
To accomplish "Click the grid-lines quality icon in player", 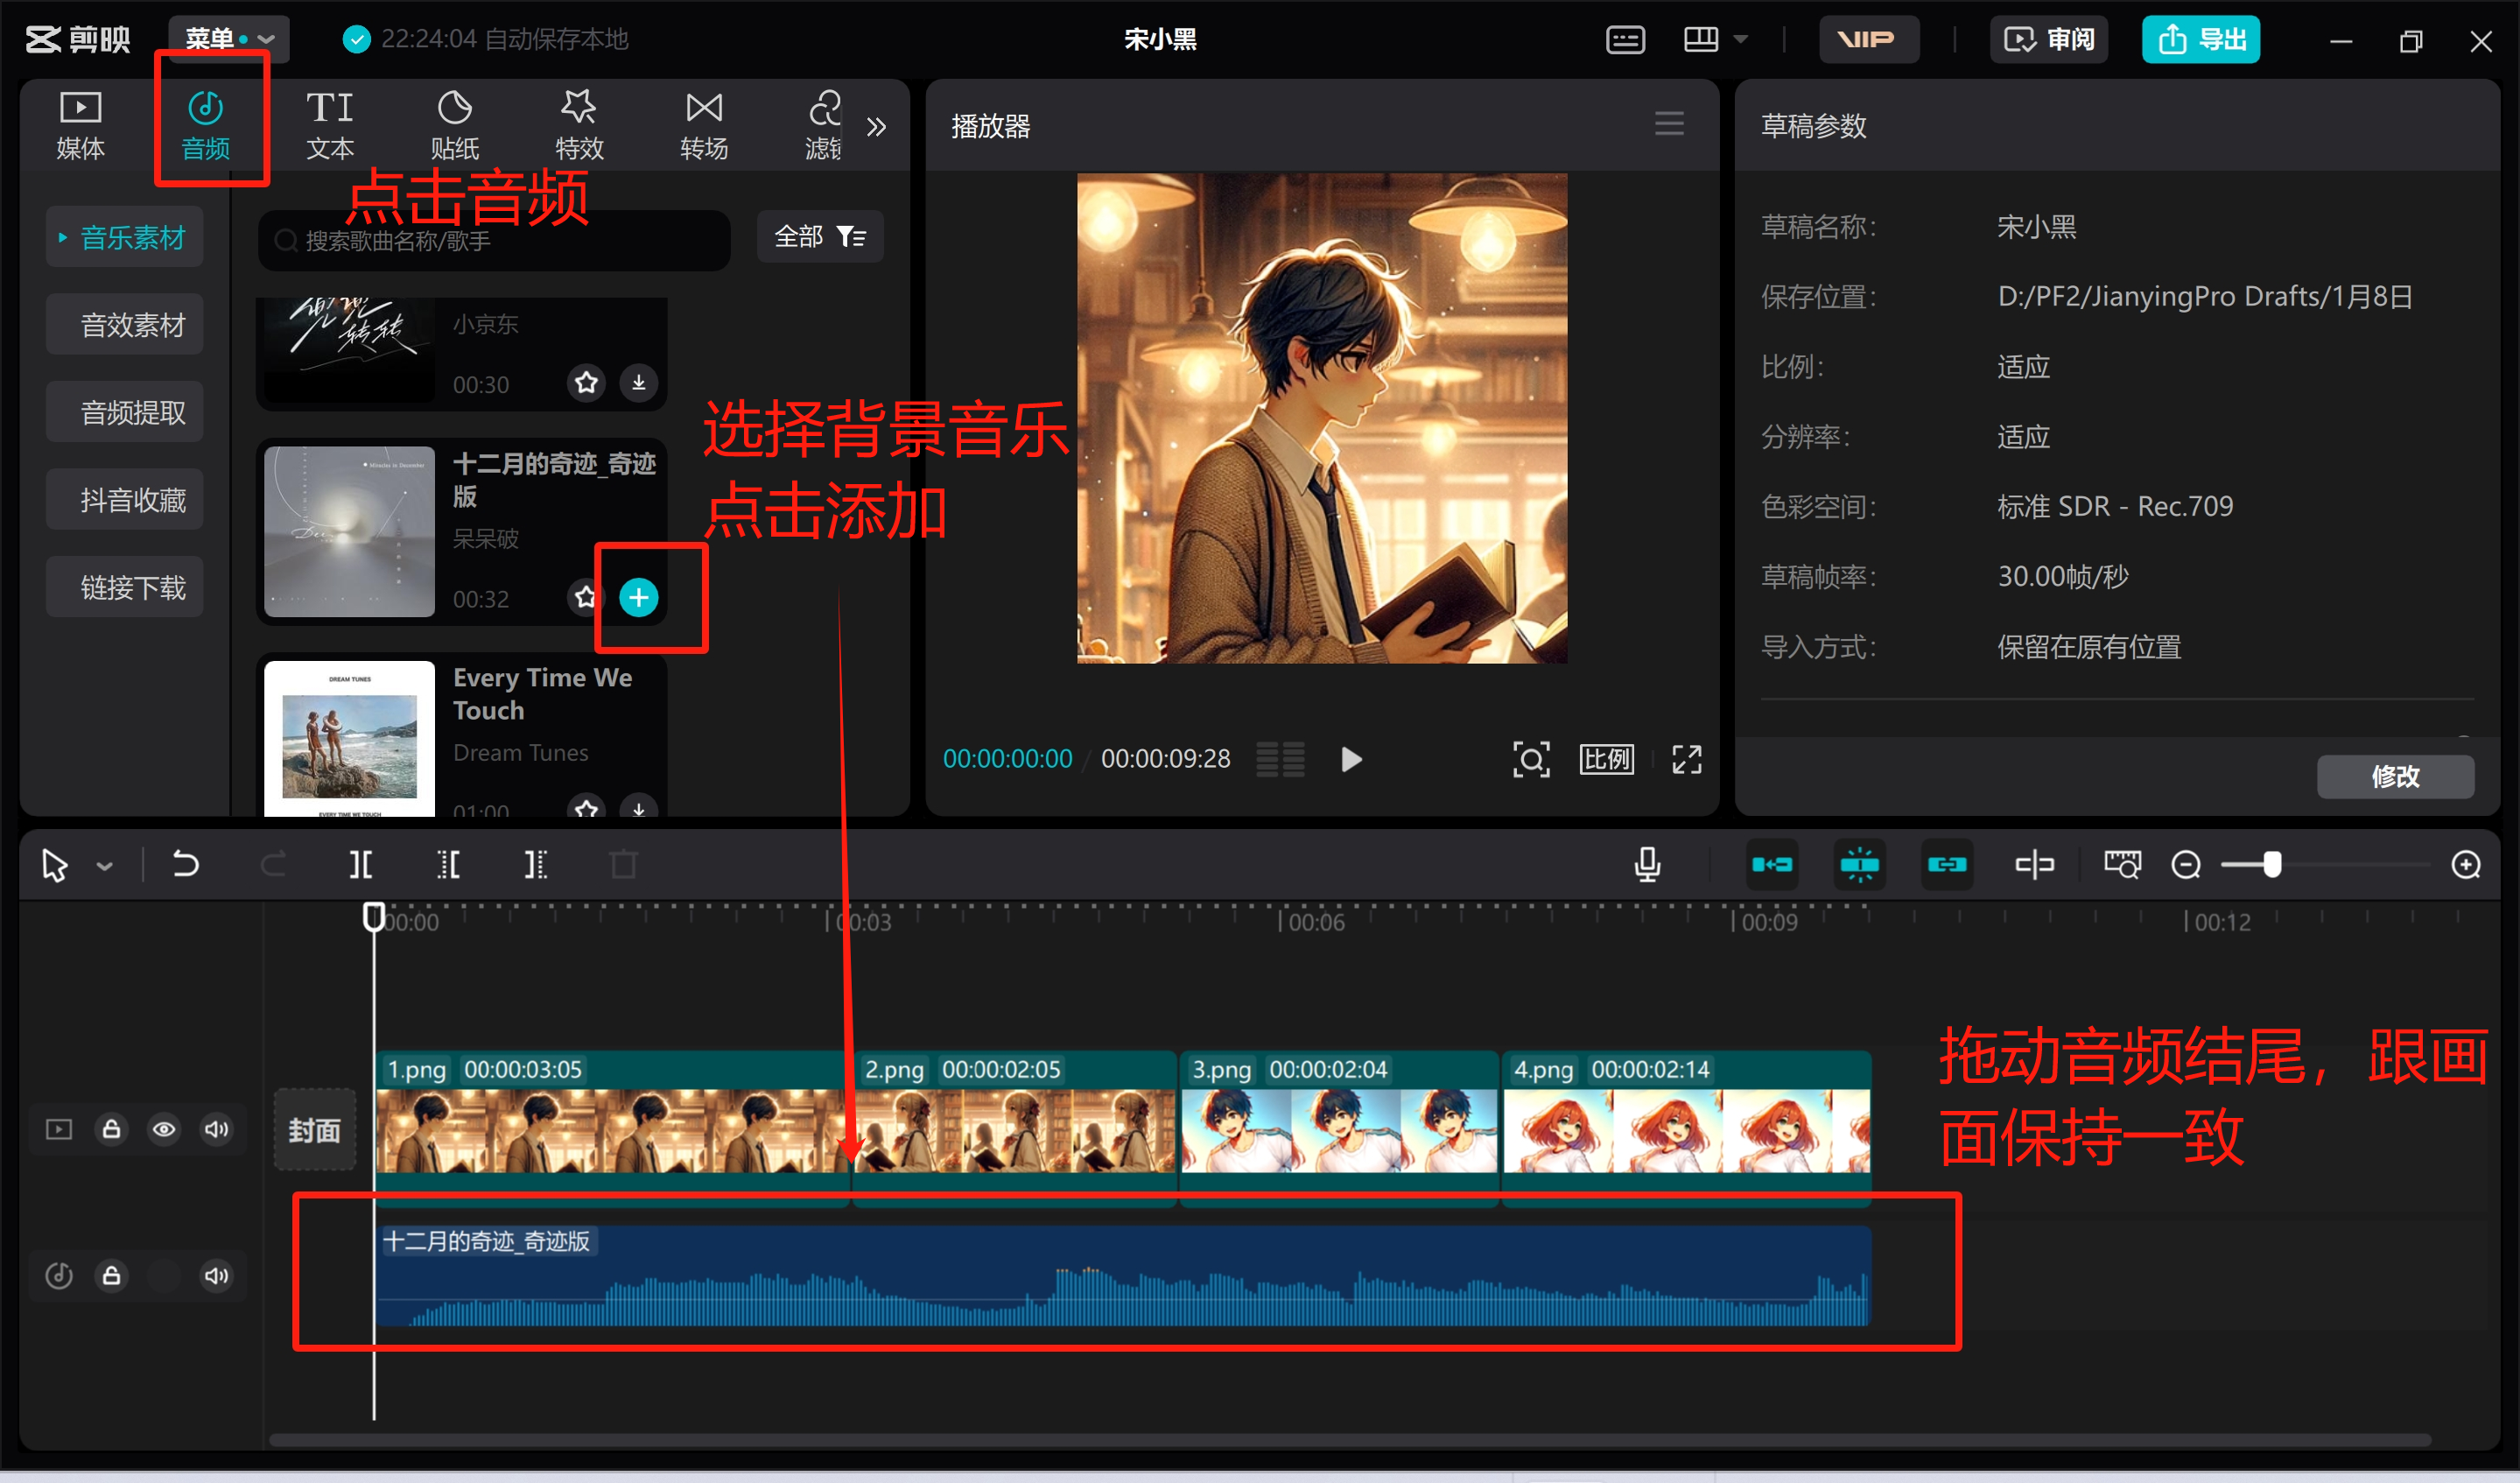I will (1281, 760).
